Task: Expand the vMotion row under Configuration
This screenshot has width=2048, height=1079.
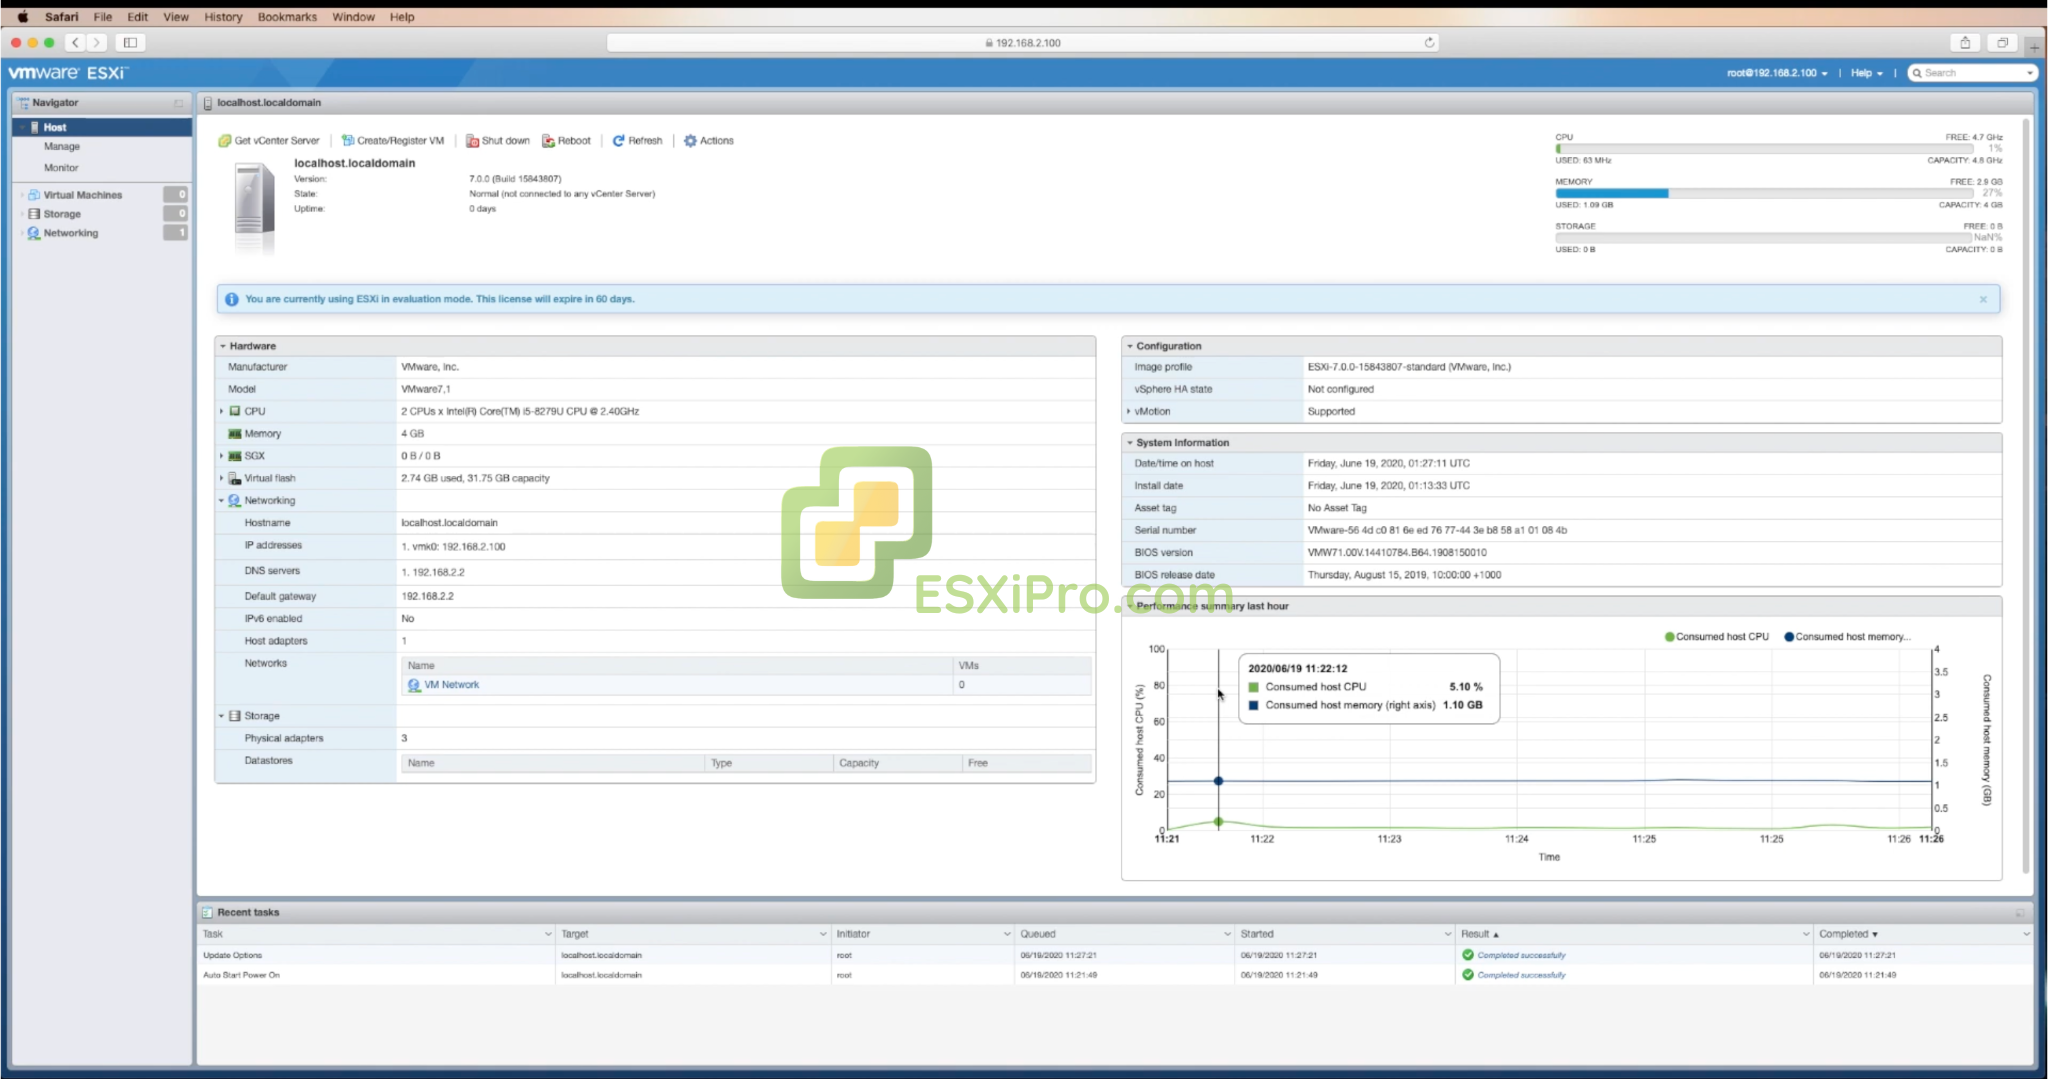Action: 1130,411
